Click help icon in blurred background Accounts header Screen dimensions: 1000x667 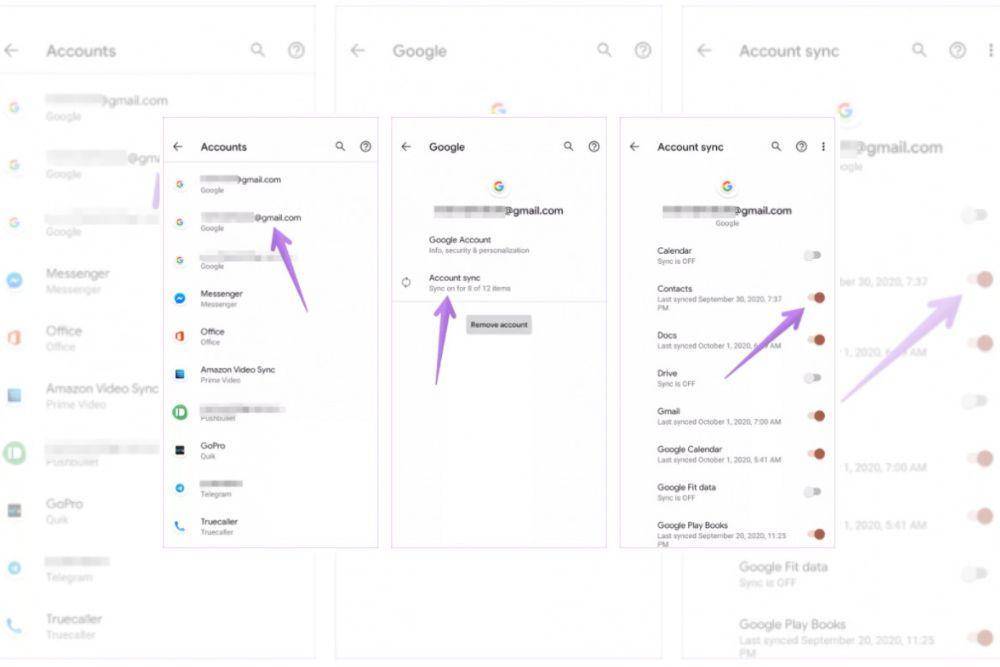tap(296, 50)
